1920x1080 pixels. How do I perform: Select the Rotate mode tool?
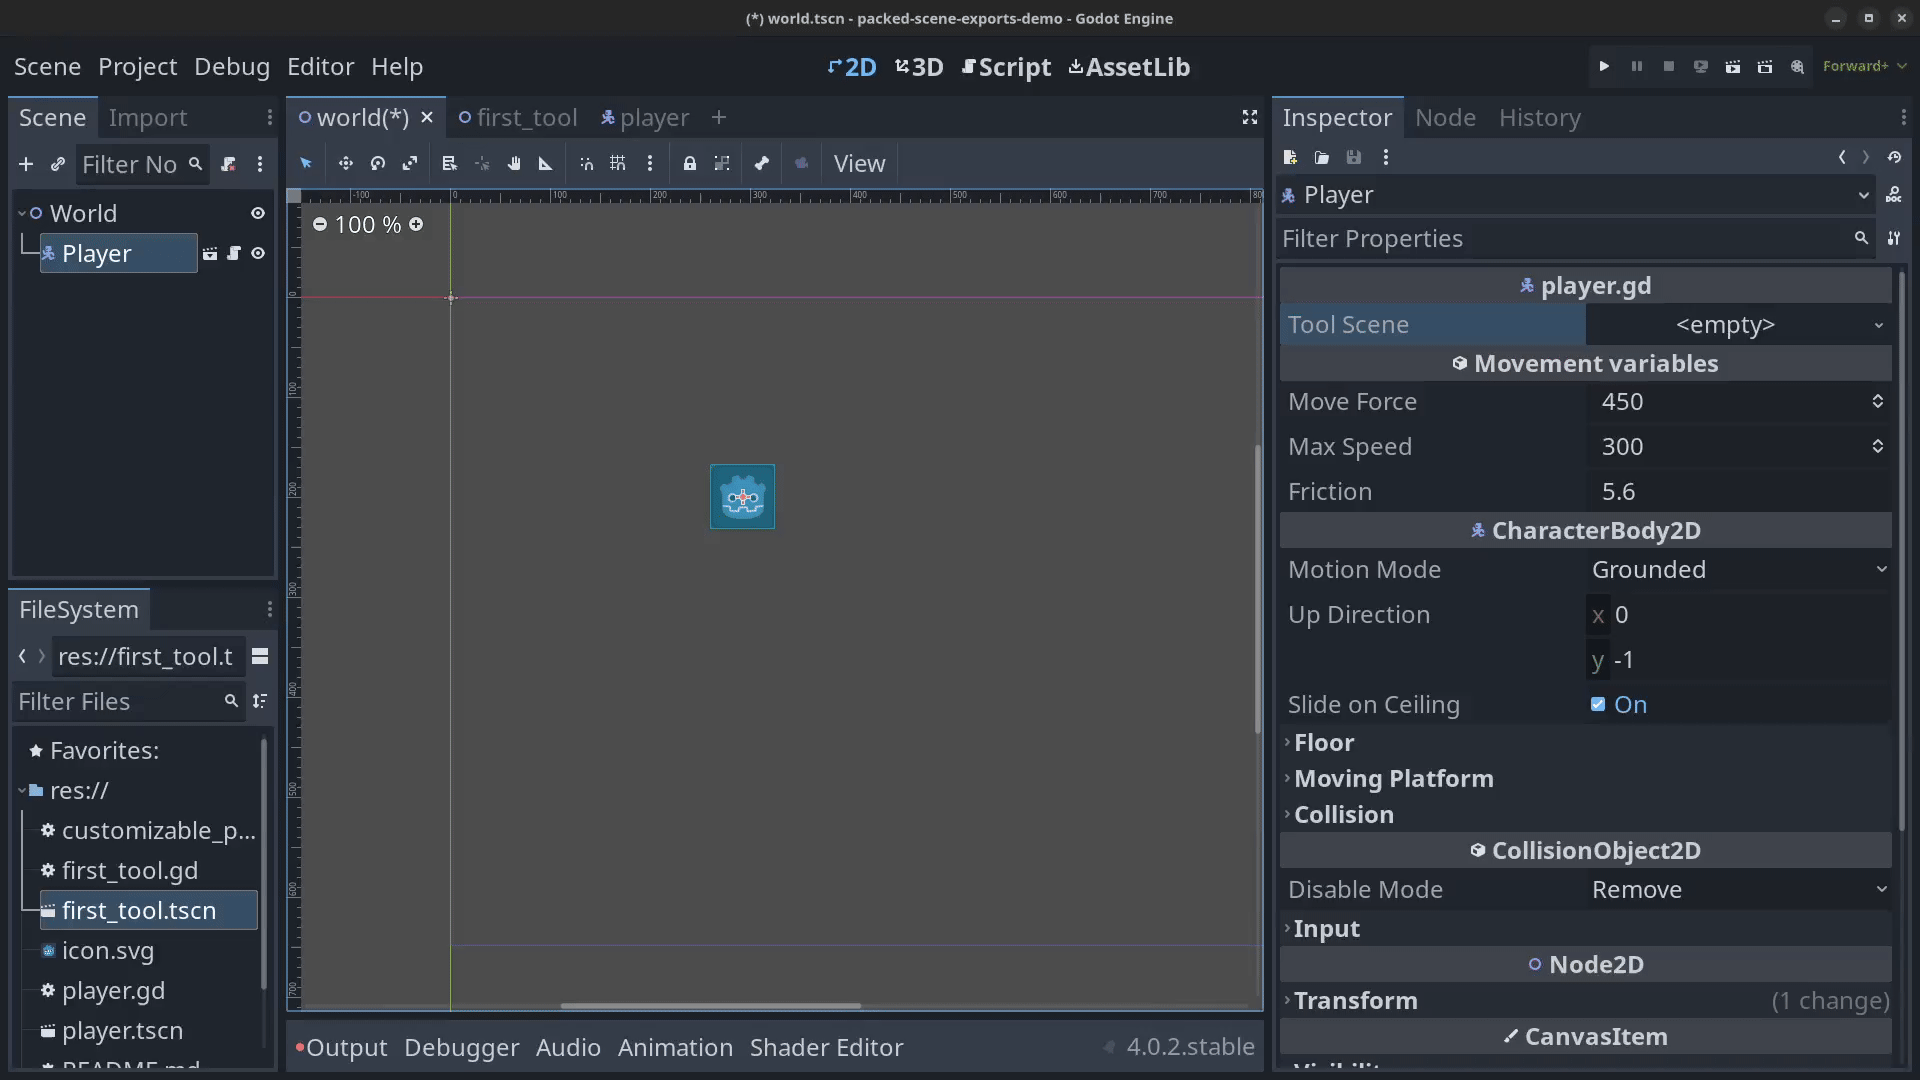378,164
